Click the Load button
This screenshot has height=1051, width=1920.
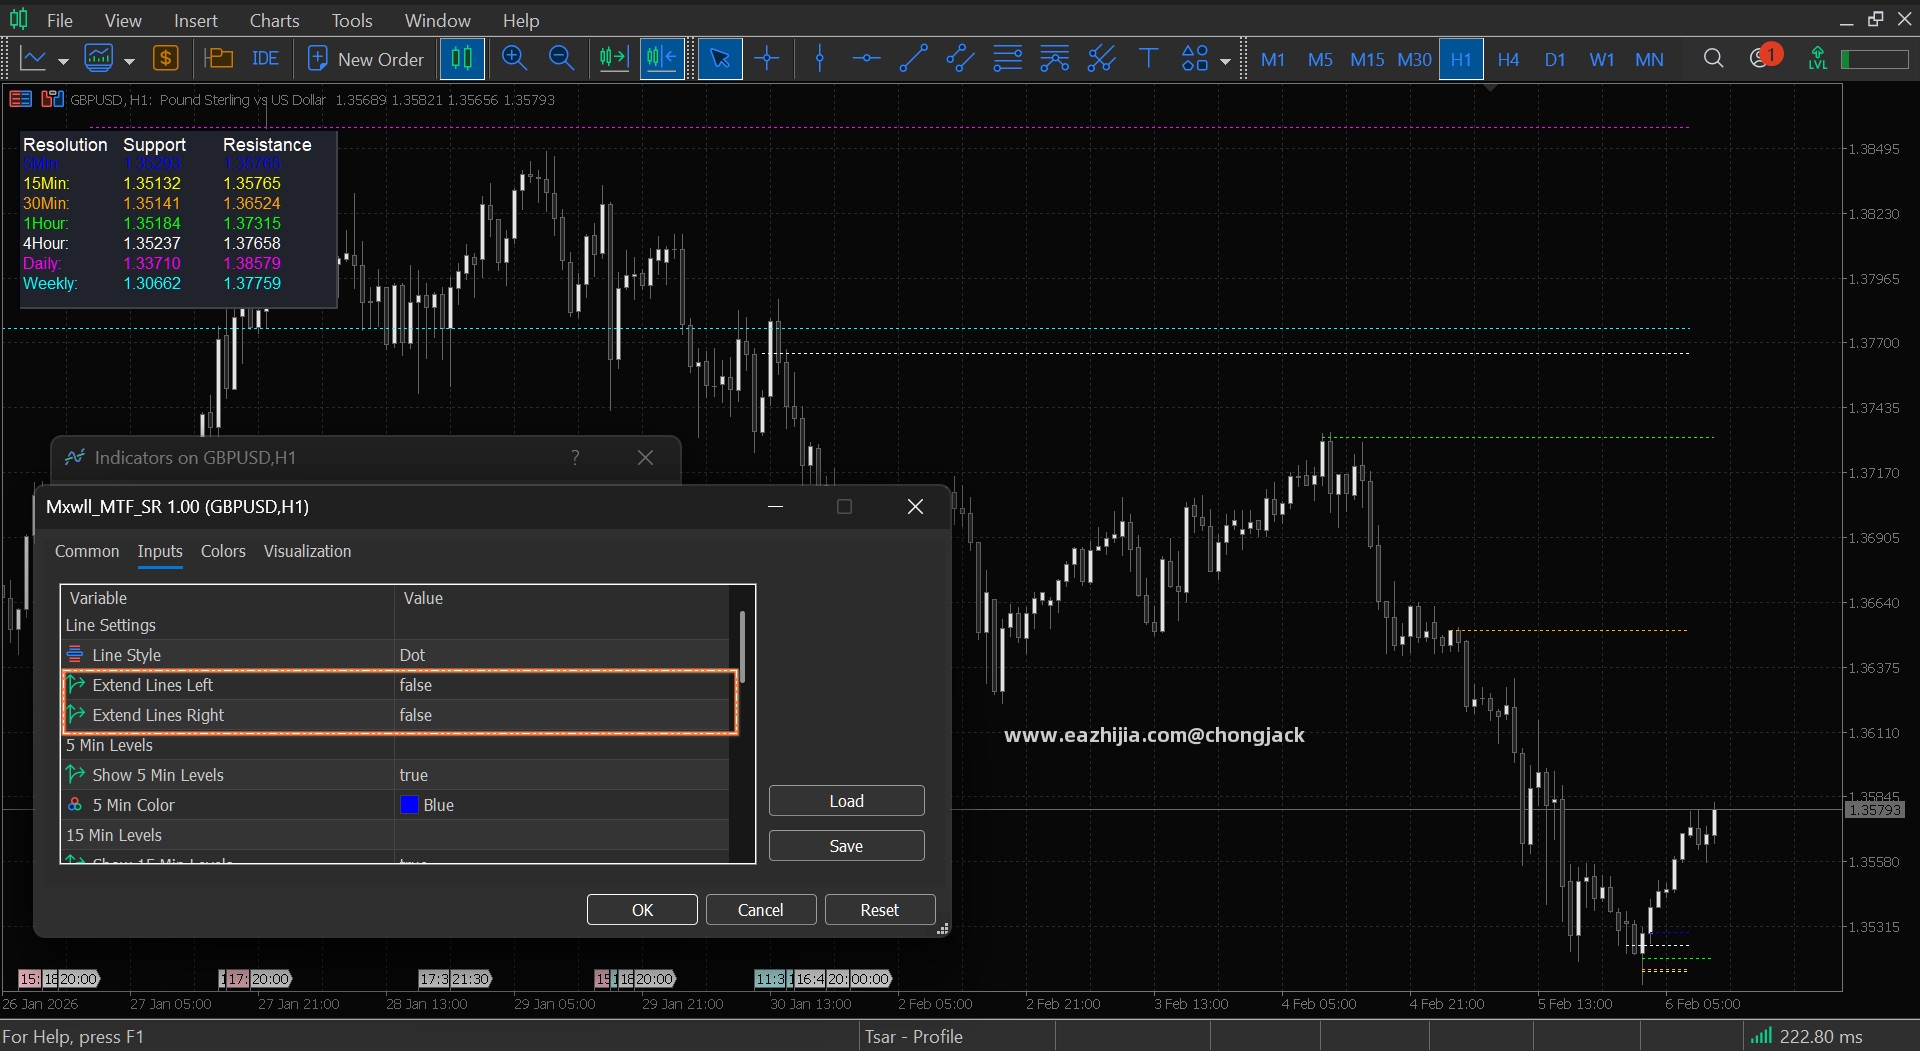[846, 801]
